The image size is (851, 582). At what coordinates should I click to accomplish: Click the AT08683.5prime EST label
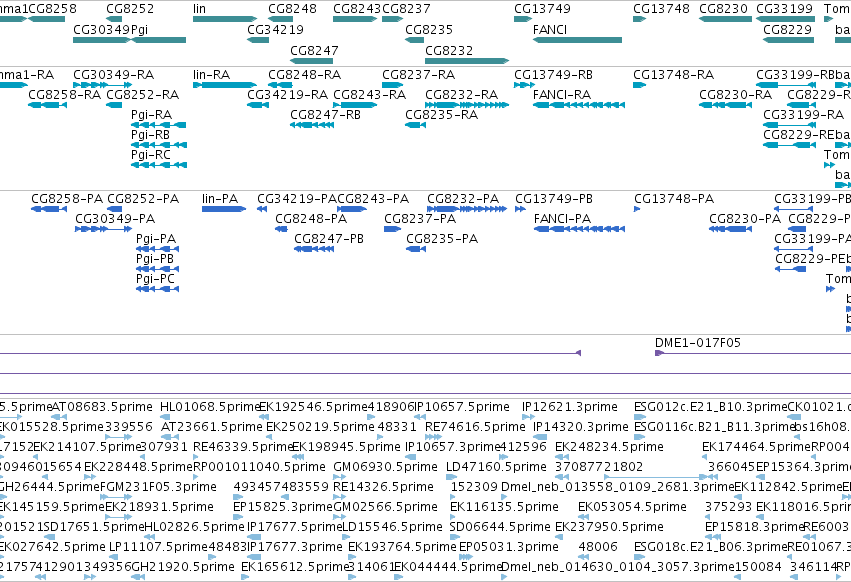click(x=102, y=407)
